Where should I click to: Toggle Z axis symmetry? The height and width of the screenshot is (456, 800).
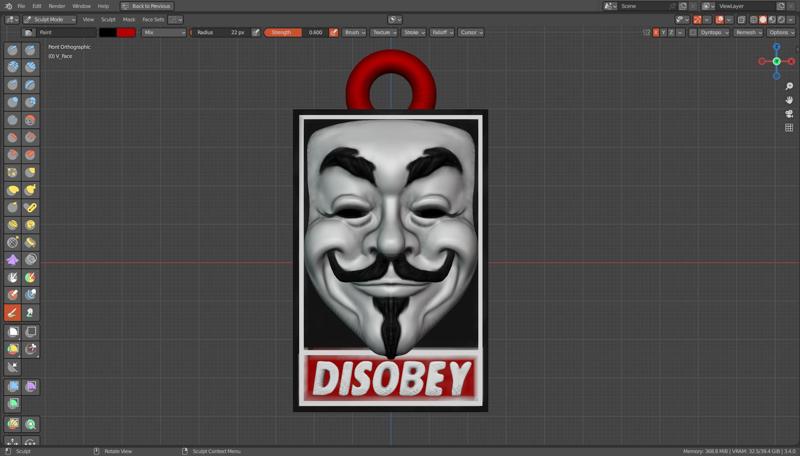click(671, 33)
